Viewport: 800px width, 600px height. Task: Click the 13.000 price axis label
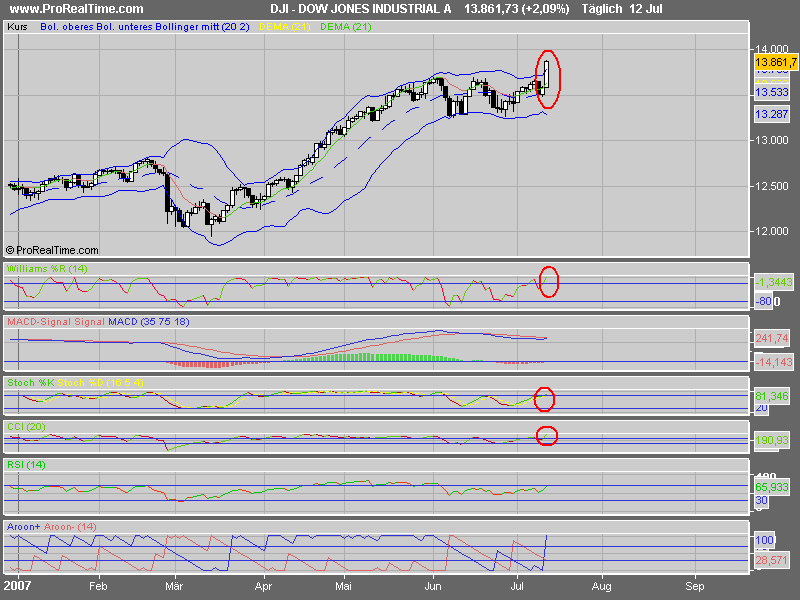[771, 140]
